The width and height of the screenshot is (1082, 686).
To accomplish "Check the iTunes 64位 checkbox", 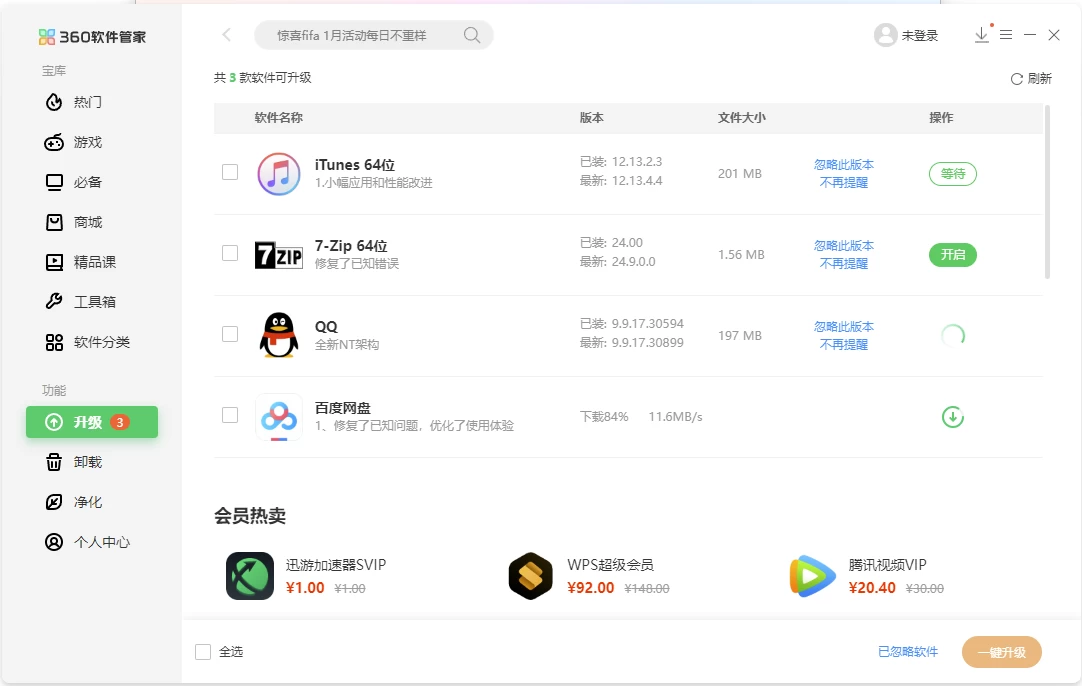I will click(230, 172).
